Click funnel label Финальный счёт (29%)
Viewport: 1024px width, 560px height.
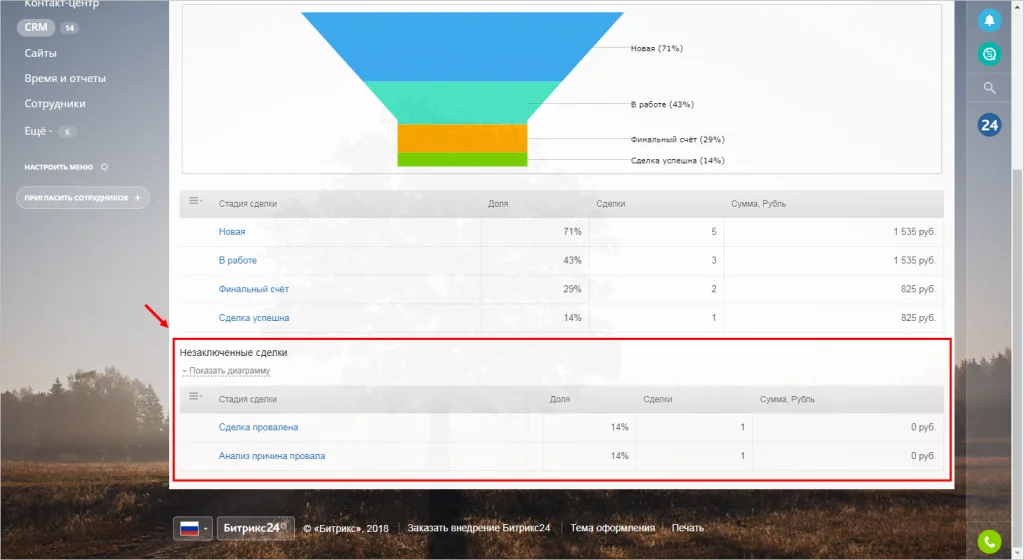click(677, 140)
